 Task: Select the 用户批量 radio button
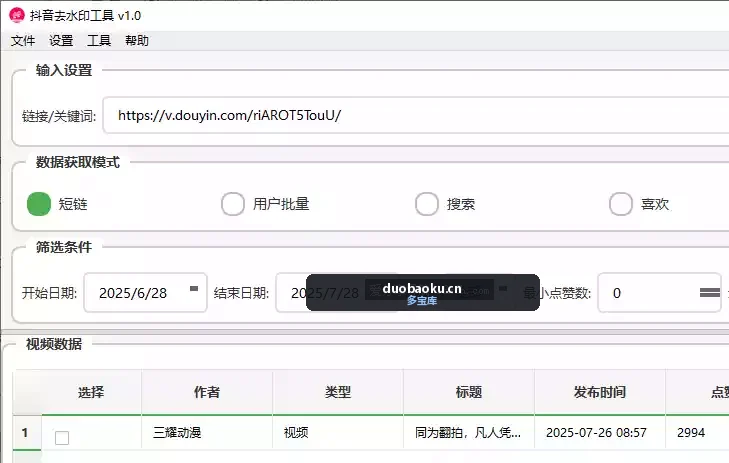[x=233, y=204]
